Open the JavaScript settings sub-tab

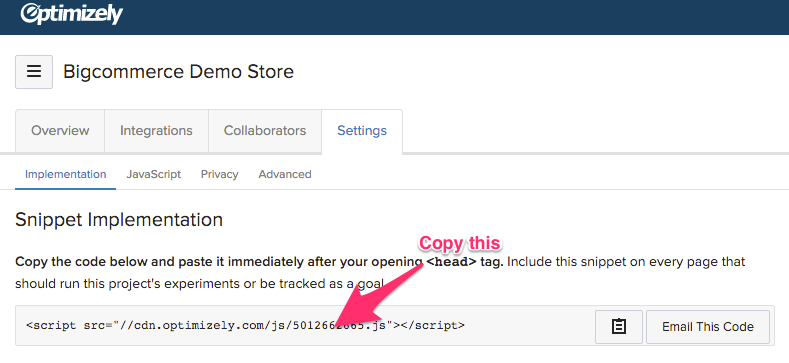pos(153,174)
